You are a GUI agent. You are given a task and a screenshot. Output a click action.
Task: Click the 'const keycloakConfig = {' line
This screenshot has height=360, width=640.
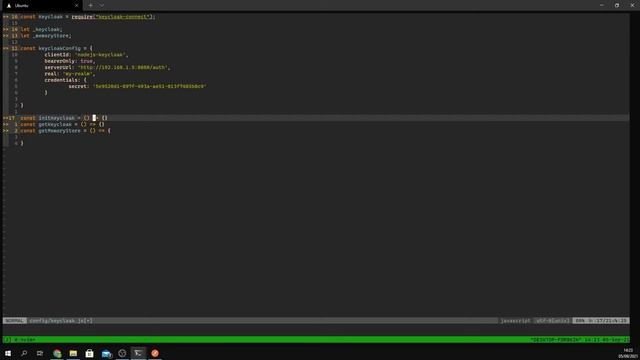pos(56,49)
